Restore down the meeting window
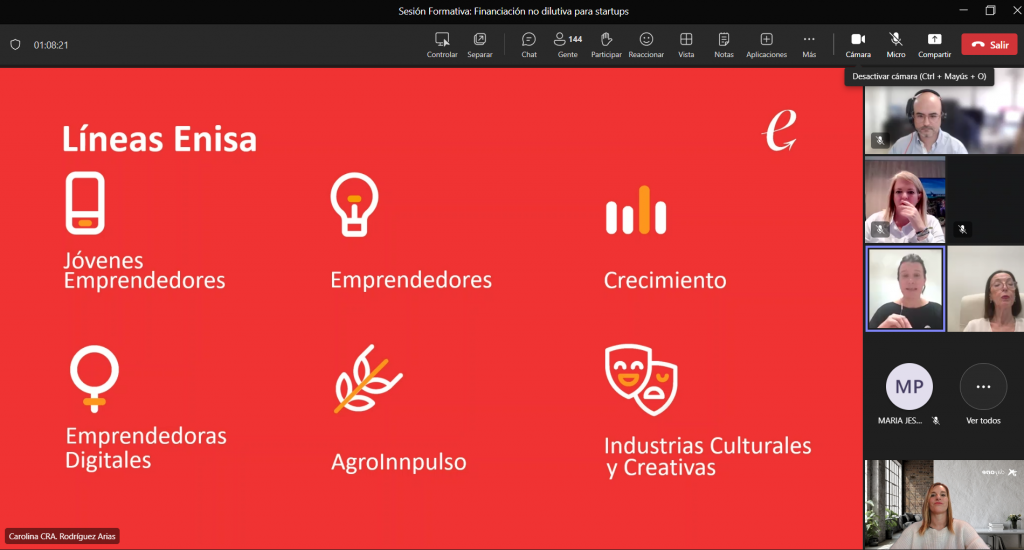The image size is (1024, 550). click(990, 10)
